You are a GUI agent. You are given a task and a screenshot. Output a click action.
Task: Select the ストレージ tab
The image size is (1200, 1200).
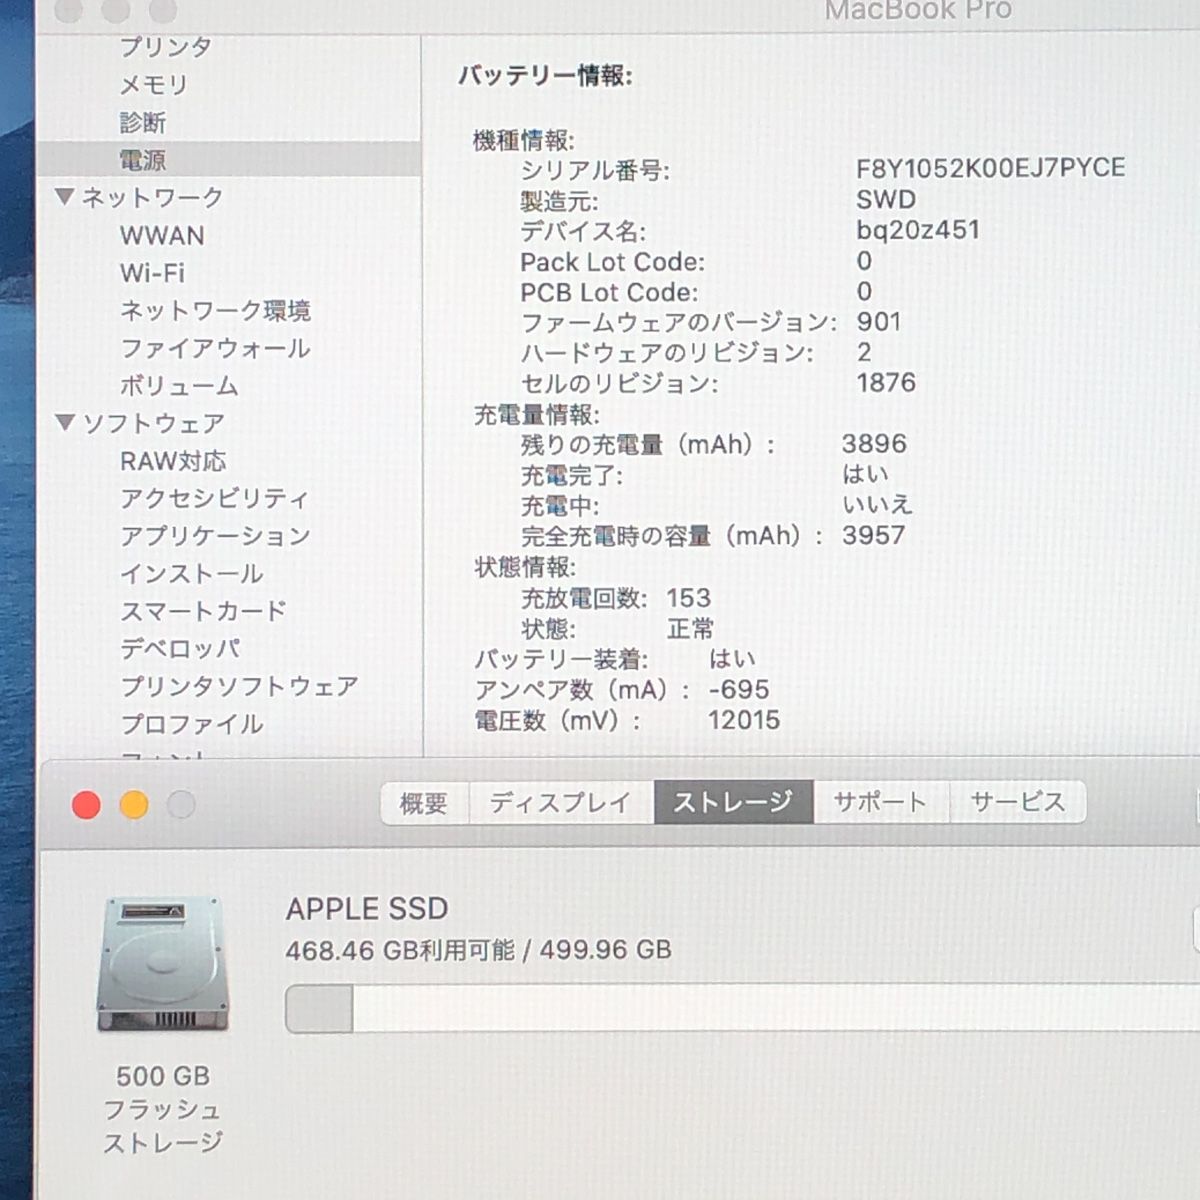click(x=734, y=801)
